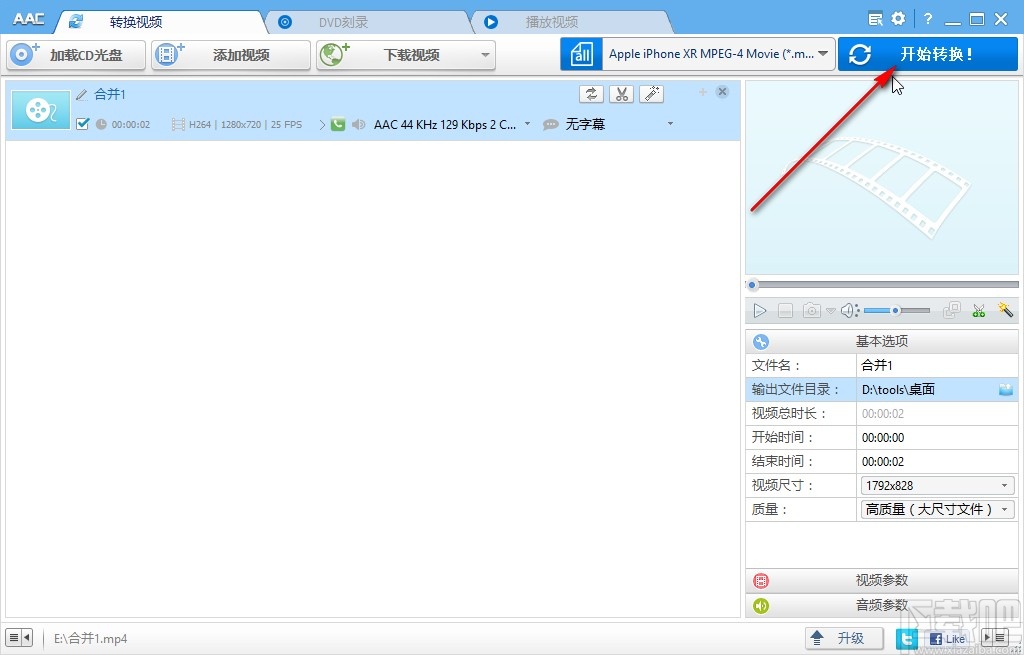Mute the preview player speaker icon
The width and height of the screenshot is (1024, 655).
[849, 310]
